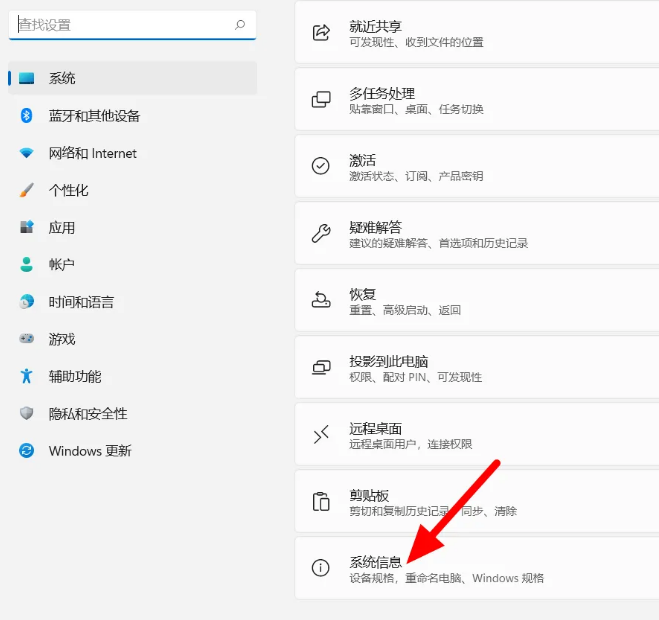Click the share icon for 就近共享
Screen dimensions: 659x620
coord(321,33)
